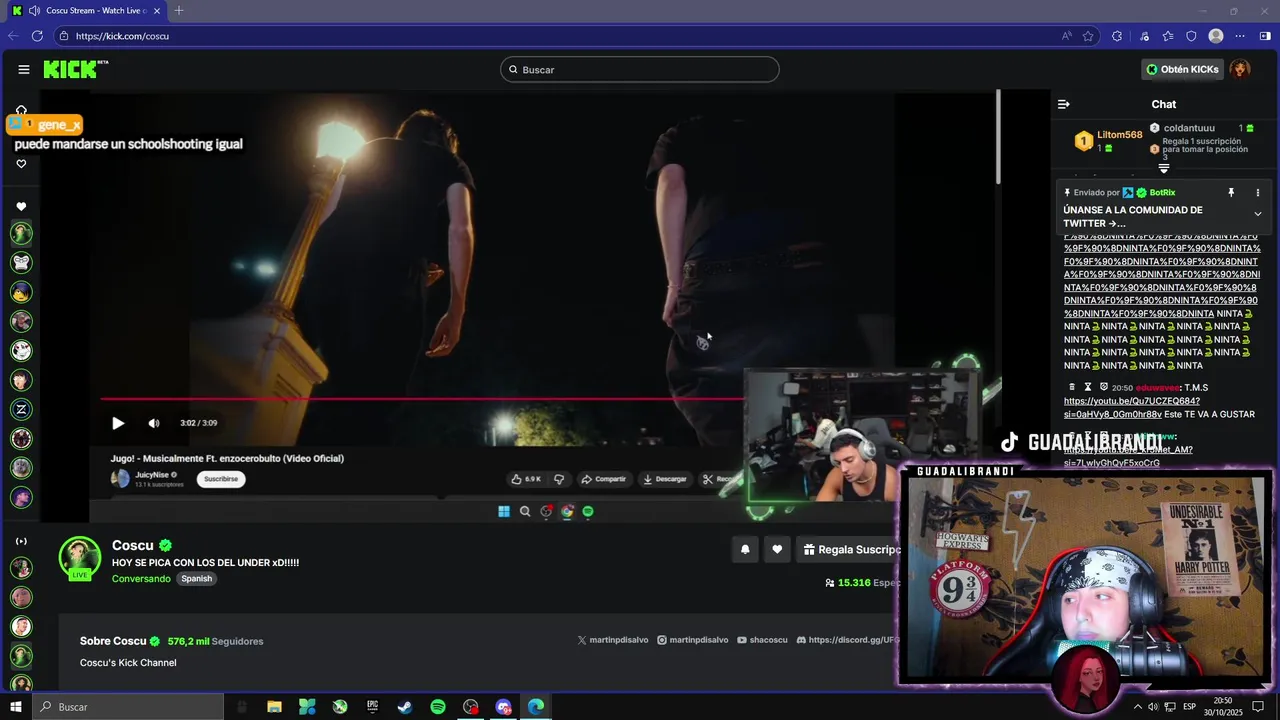This screenshot has width=1280, height=720.
Task: Like the YouTube video (6.9 K)
Action: click(x=525, y=479)
